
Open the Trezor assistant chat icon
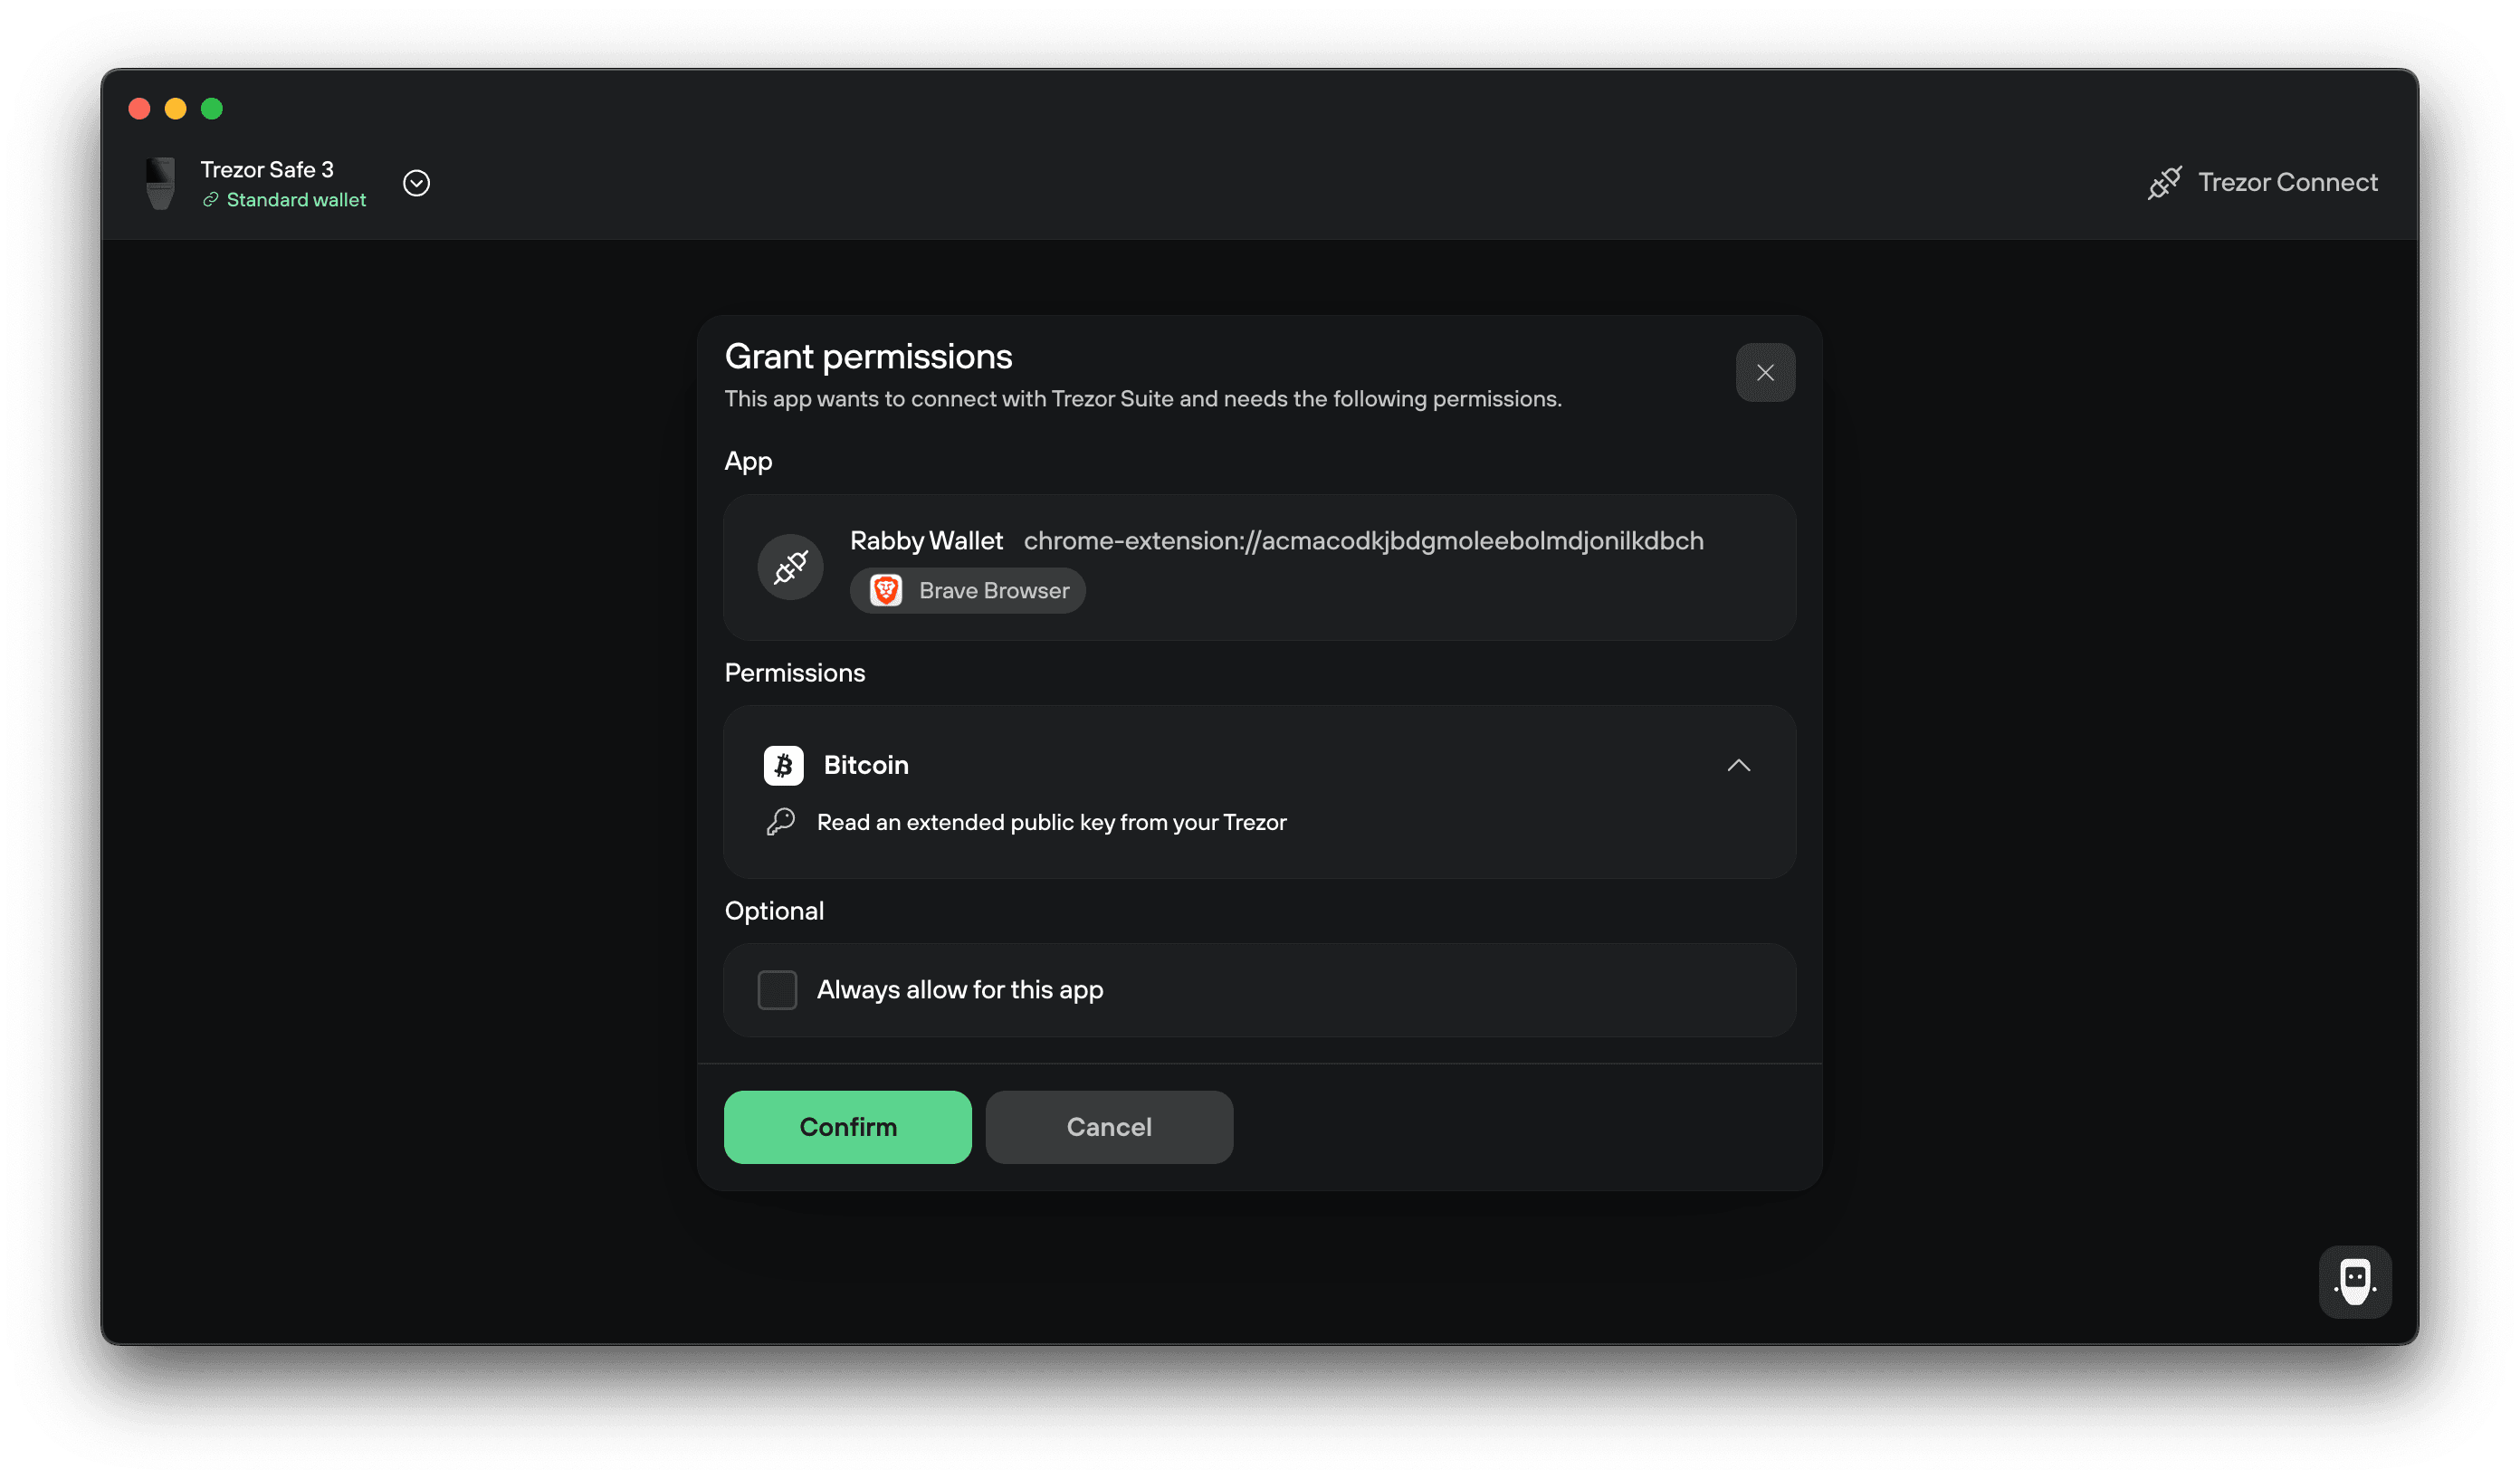[2355, 1281]
